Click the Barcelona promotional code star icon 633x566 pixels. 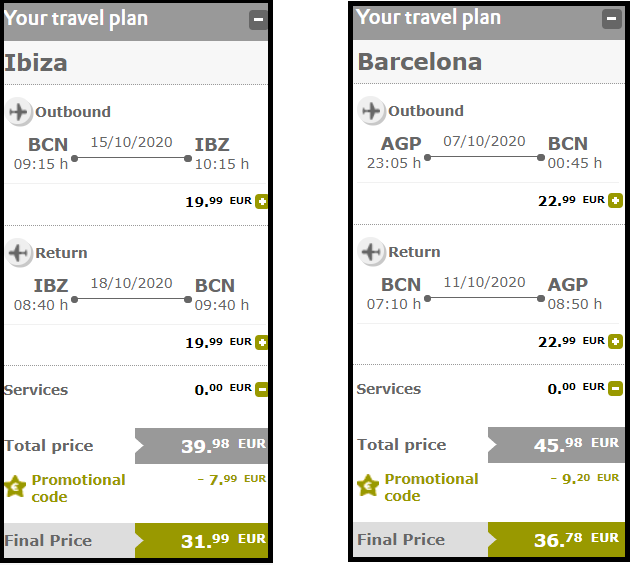(368, 485)
